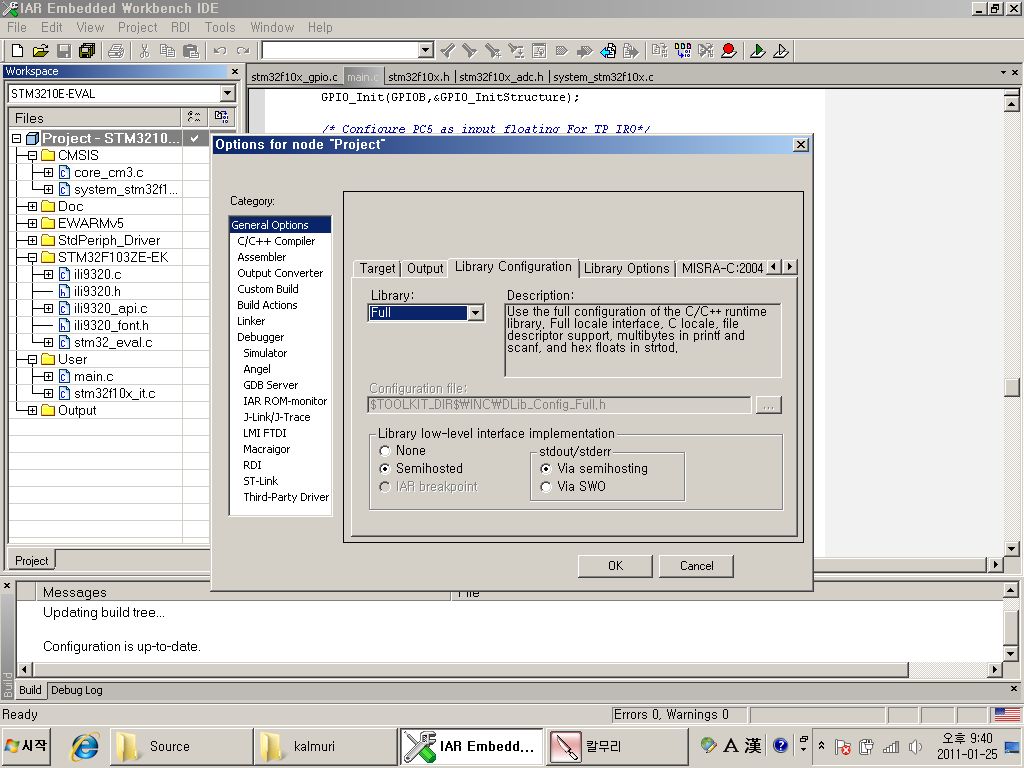Viewport: 1024px width, 768px height.
Task: Switch to the Debug Log tab
Action: (76, 690)
